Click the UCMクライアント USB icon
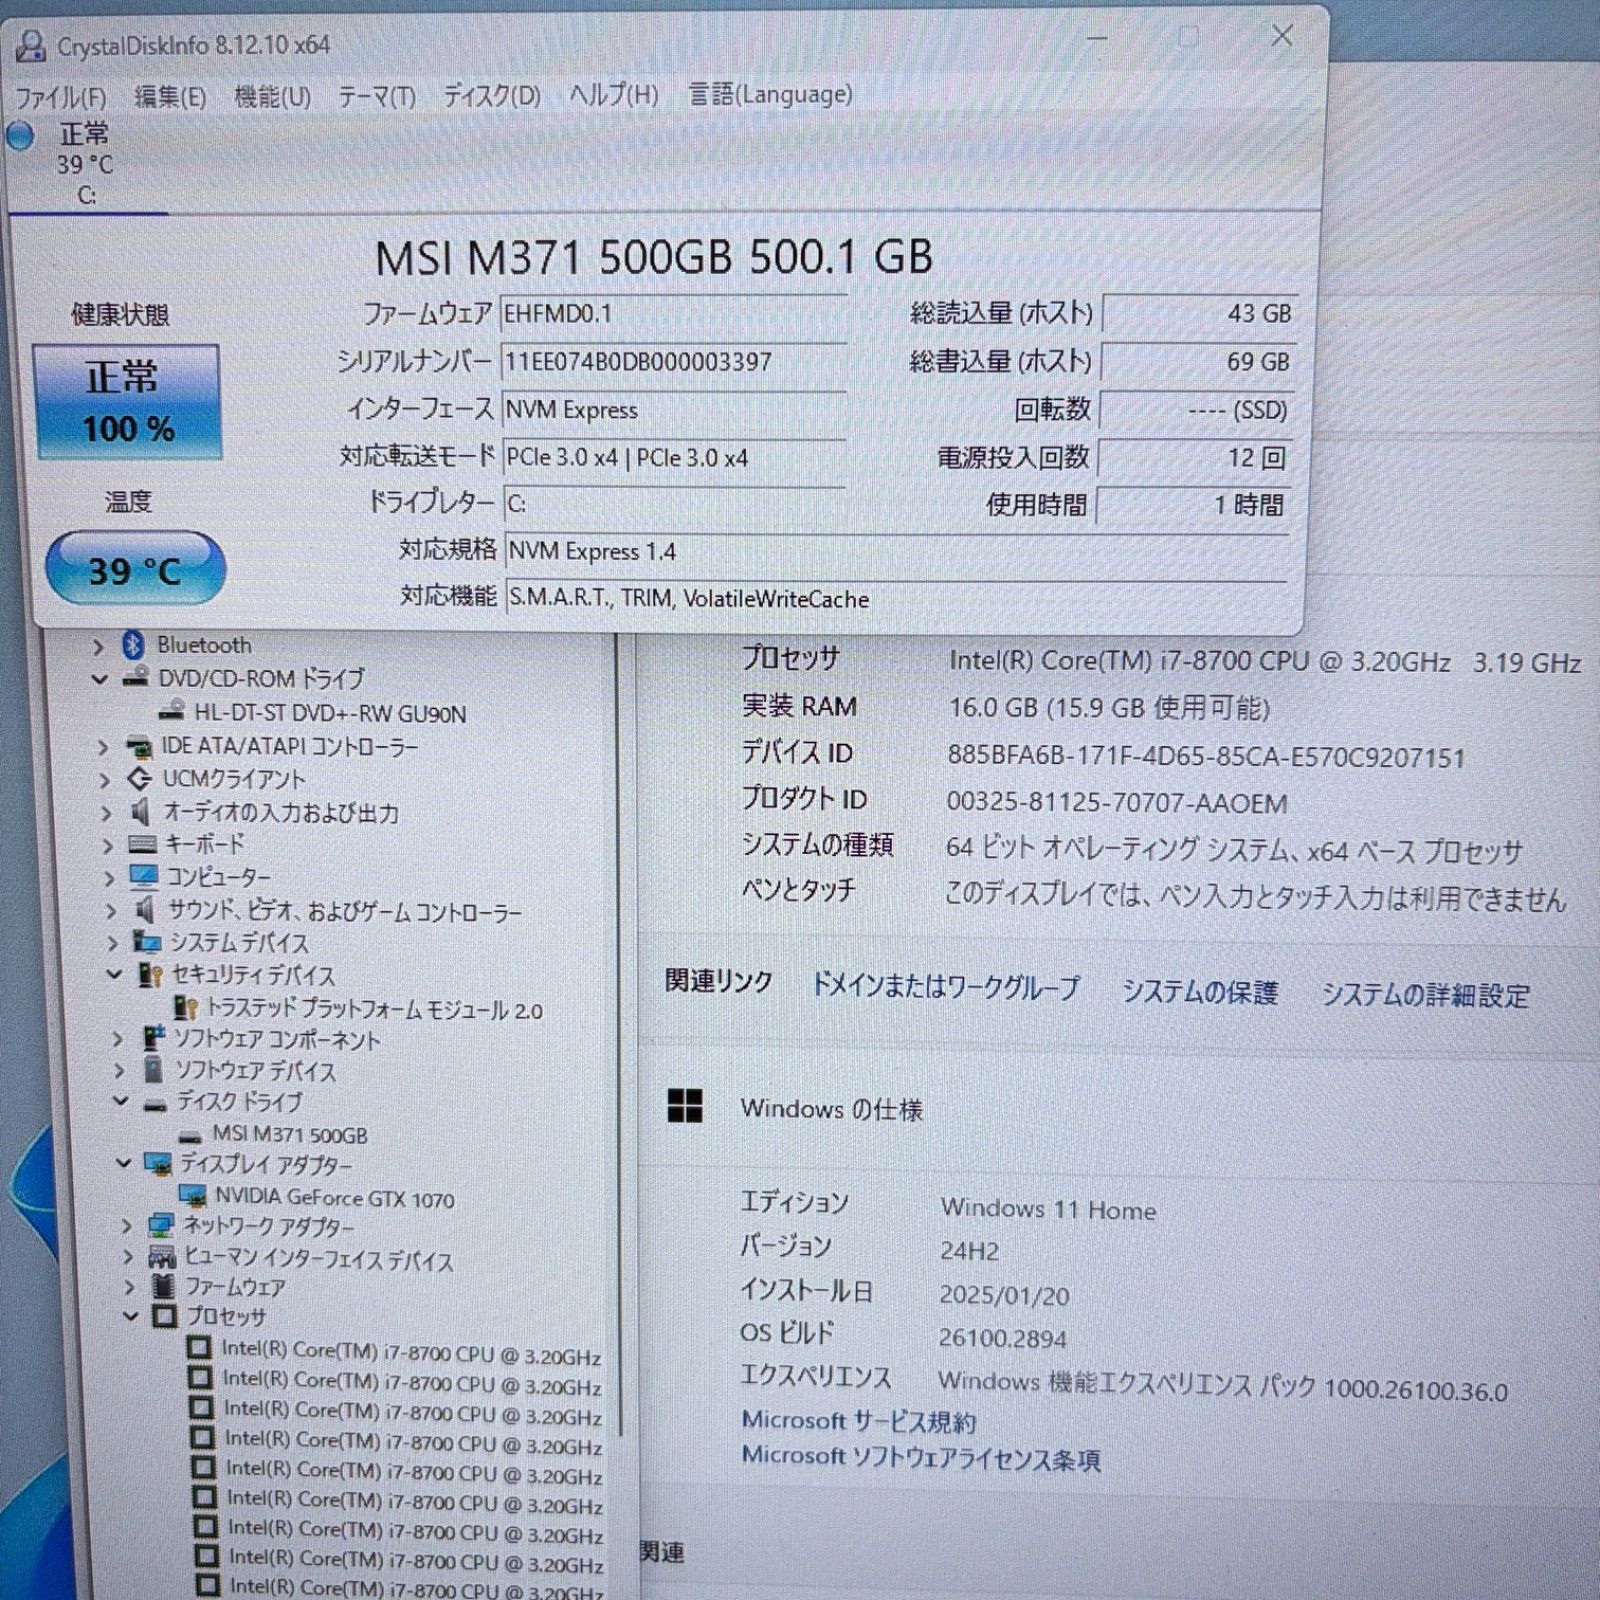This screenshot has width=1600, height=1600. (140, 778)
